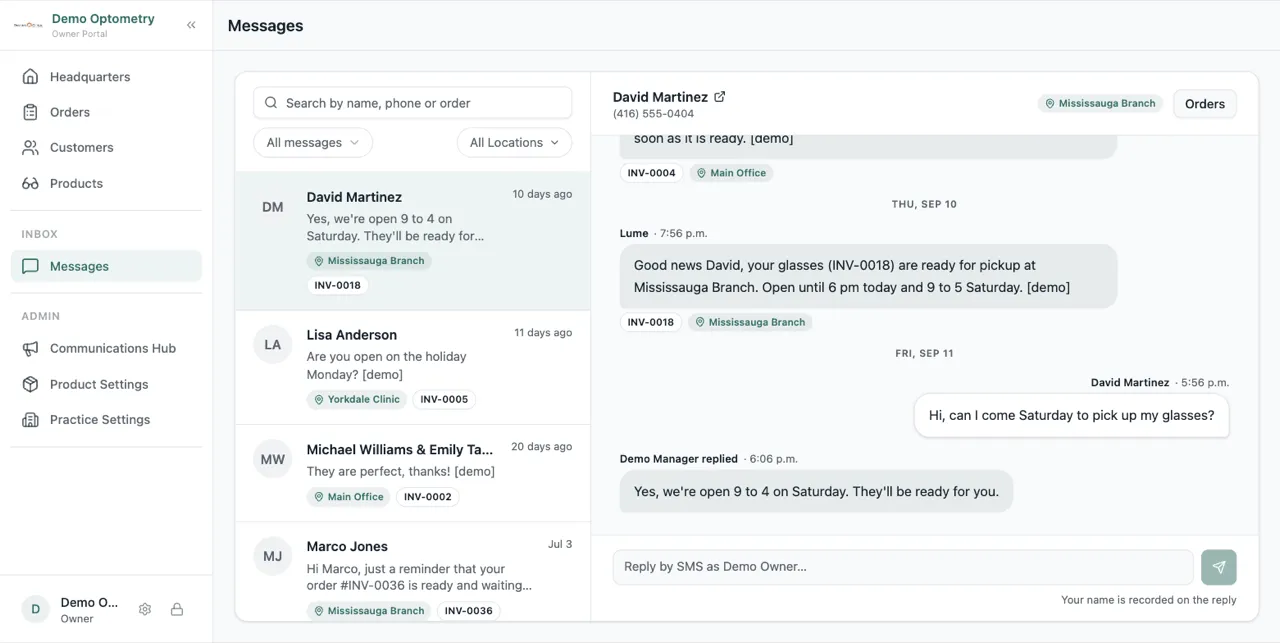Click the MW avatar in the conversation list
Screen dimensions: 1280x643
click(273, 459)
